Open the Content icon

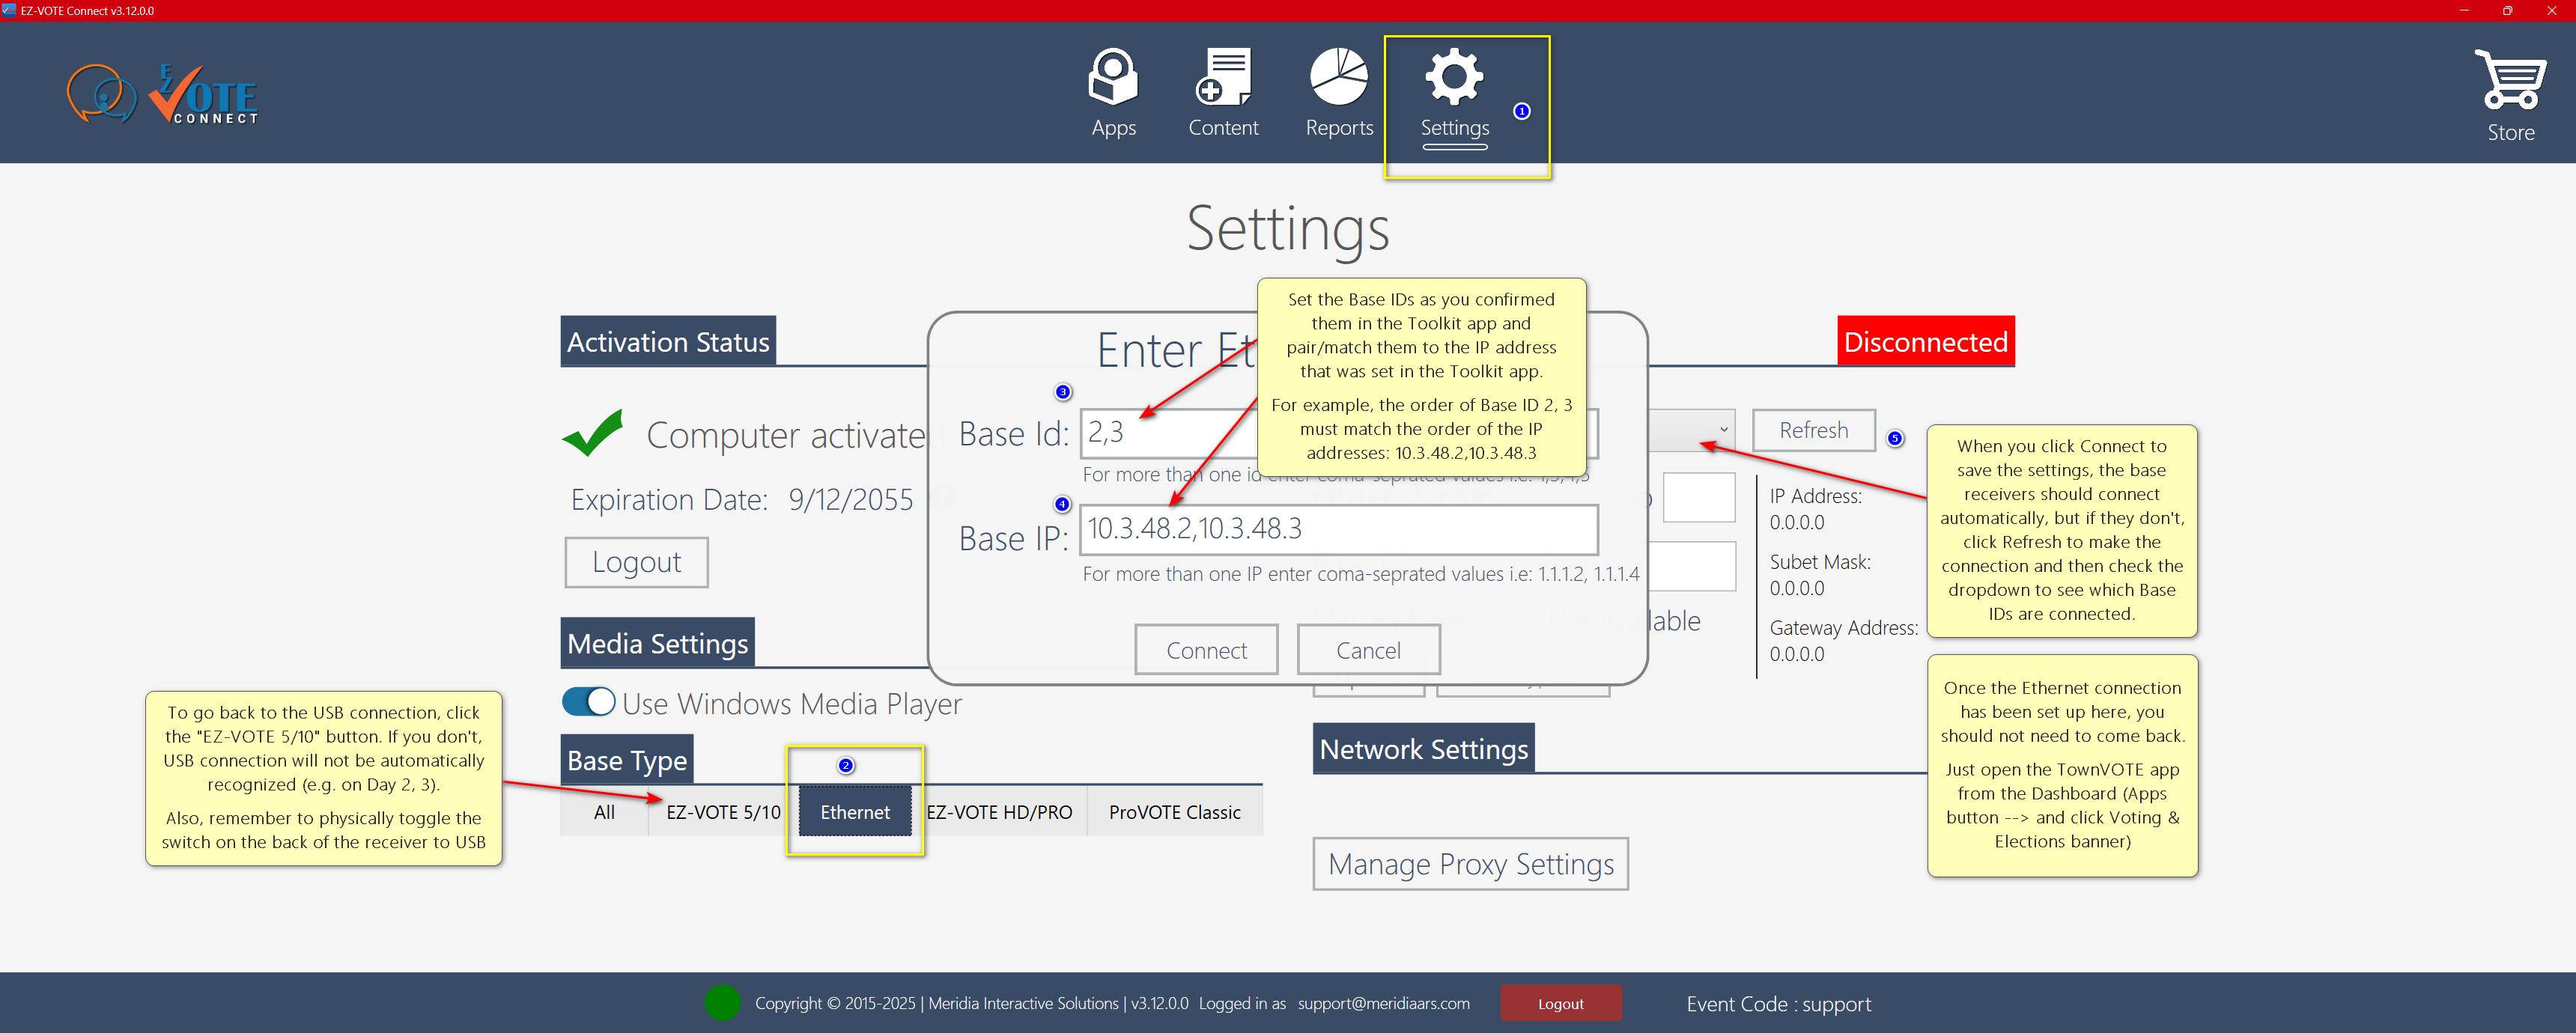click(x=1223, y=77)
